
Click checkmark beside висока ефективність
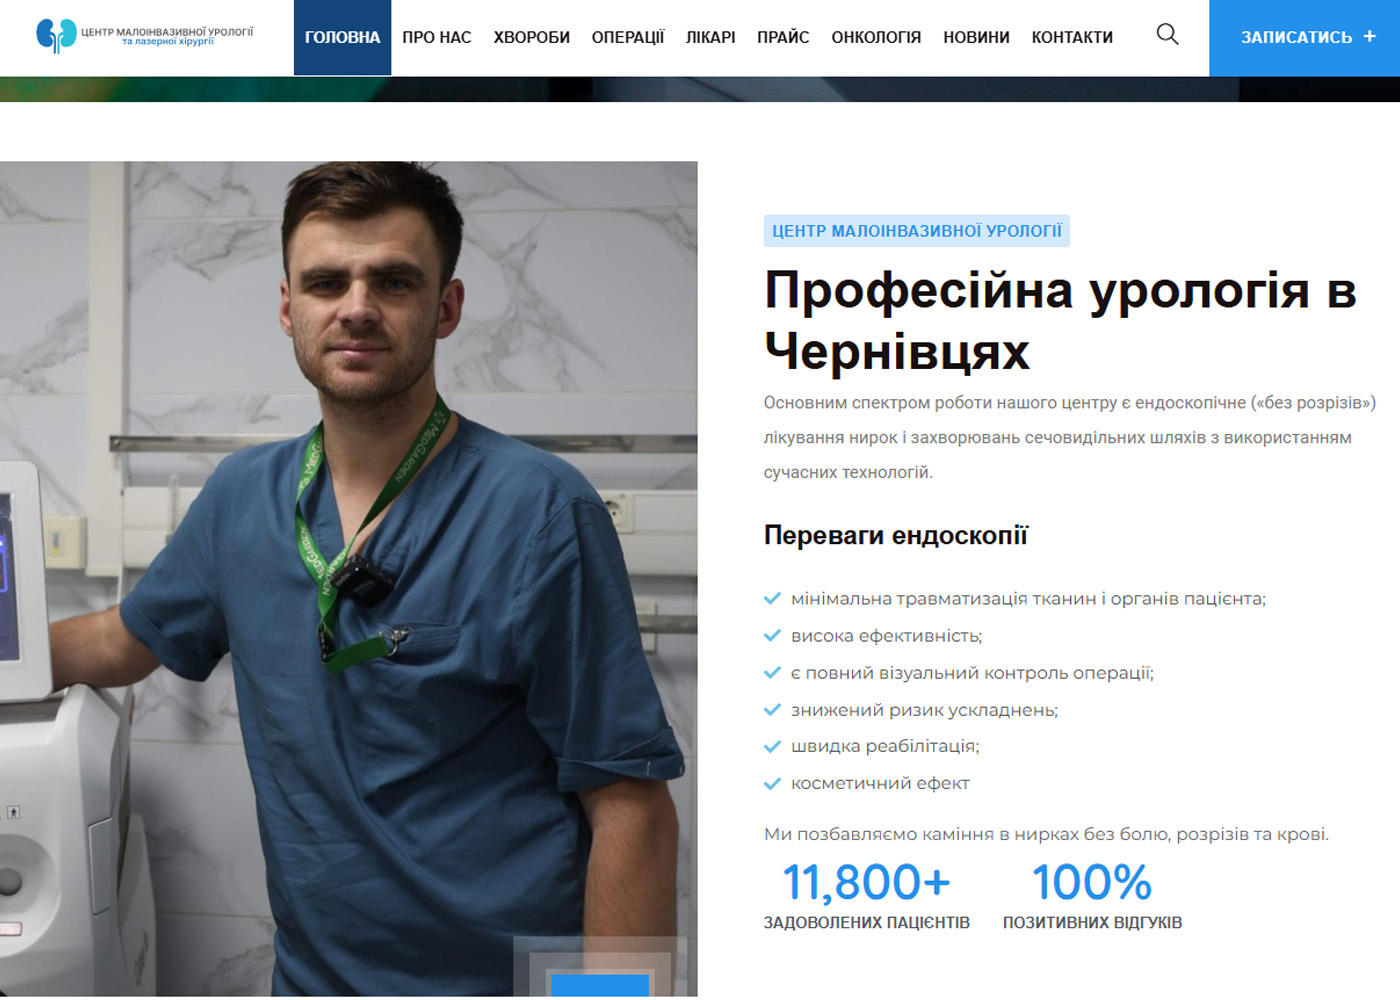point(772,636)
